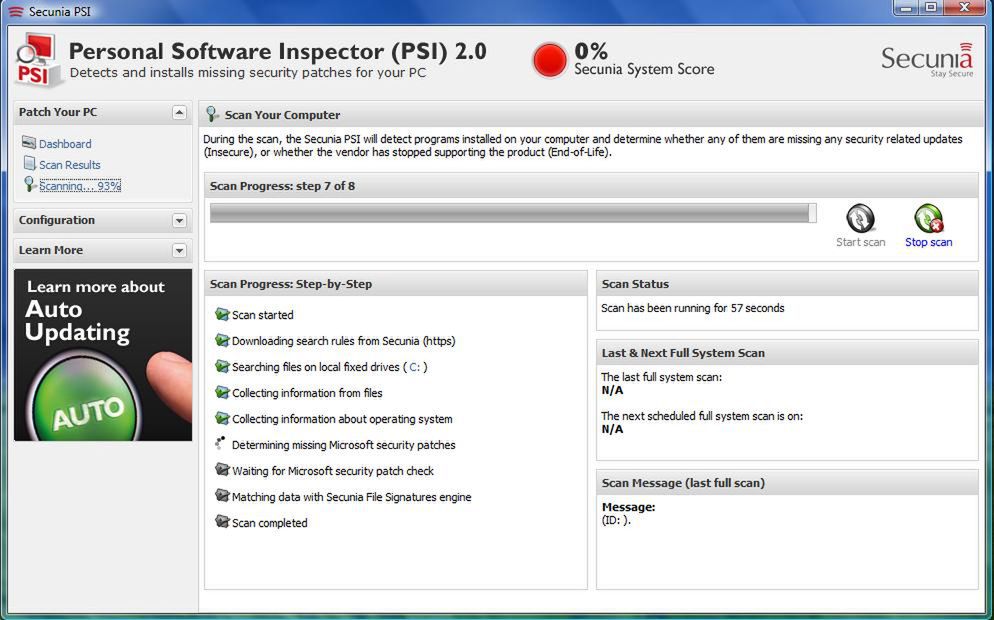Click the check icon for Searching files step
The image size is (994, 620).
pyautogui.click(x=222, y=366)
